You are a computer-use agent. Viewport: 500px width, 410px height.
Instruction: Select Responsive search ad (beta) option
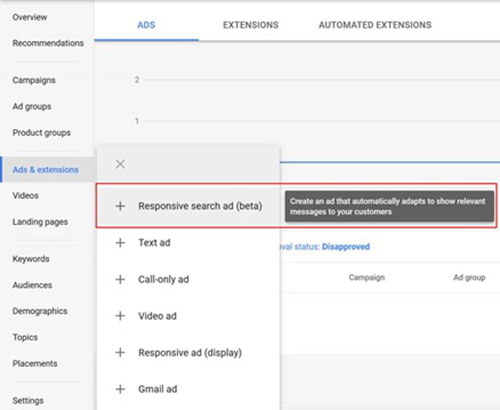click(188, 206)
